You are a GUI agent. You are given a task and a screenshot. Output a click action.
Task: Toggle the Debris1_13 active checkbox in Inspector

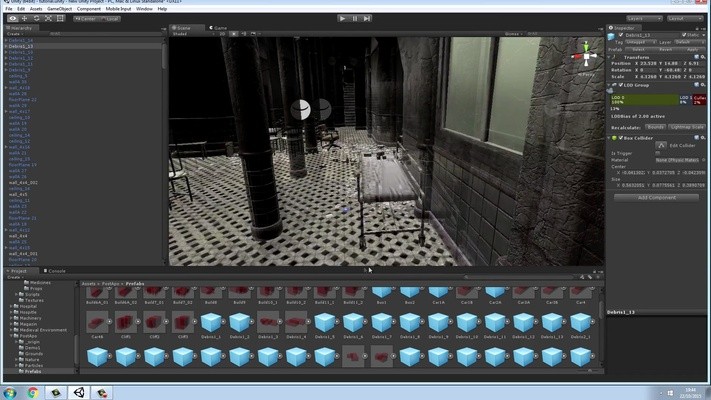pyautogui.click(x=621, y=35)
